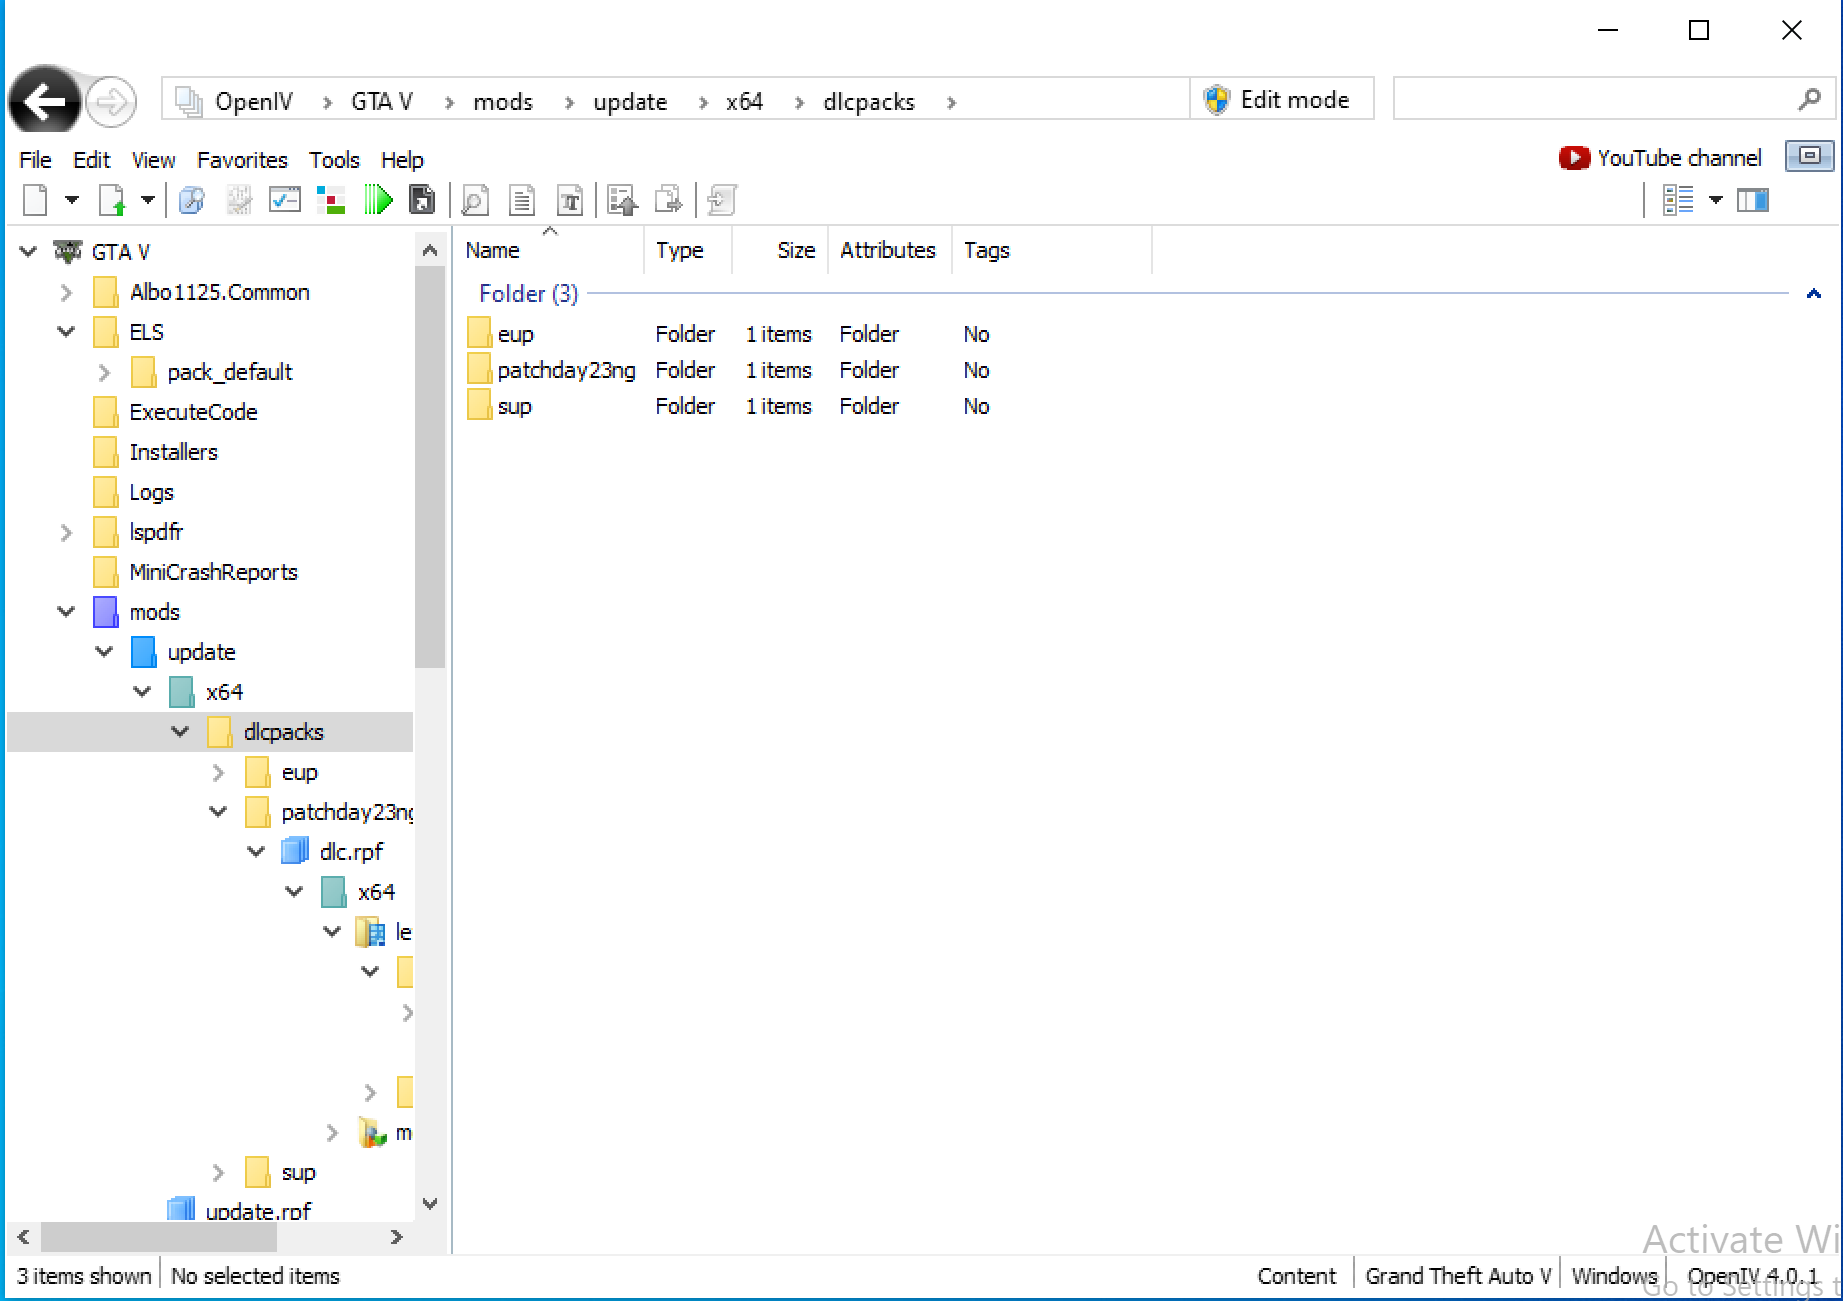This screenshot has width=1843, height=1301.
Task: Expand the Albo1125.Common tree node
Action: point(66,292)
